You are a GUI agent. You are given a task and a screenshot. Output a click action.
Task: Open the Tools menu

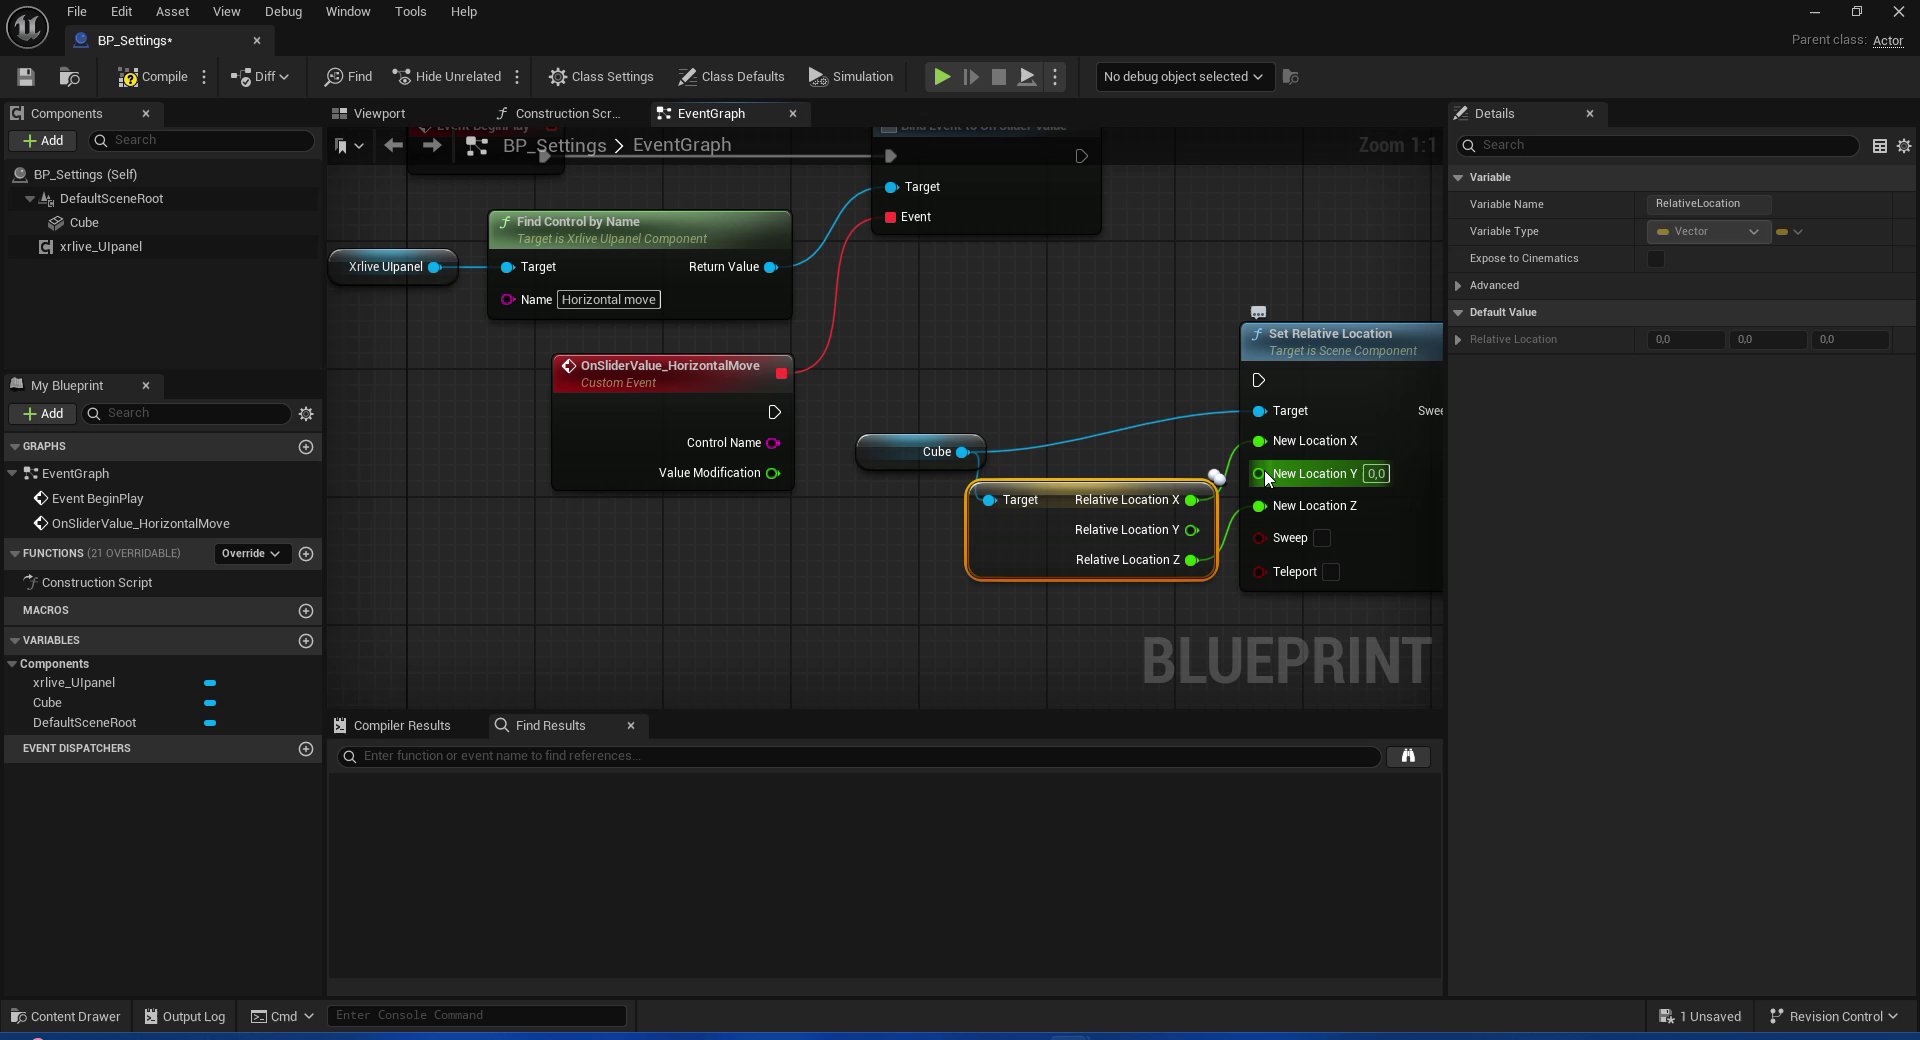[411, 12]
